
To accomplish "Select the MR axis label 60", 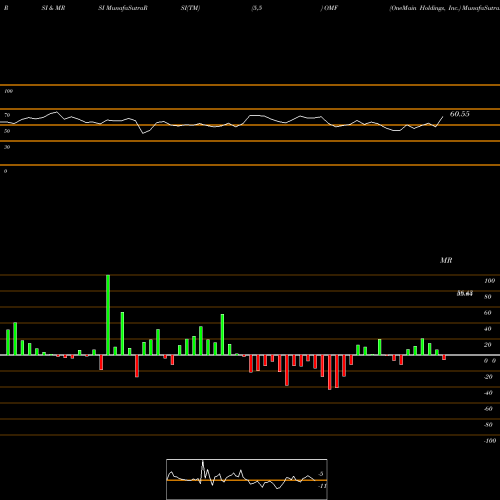I will pos(488,313).
